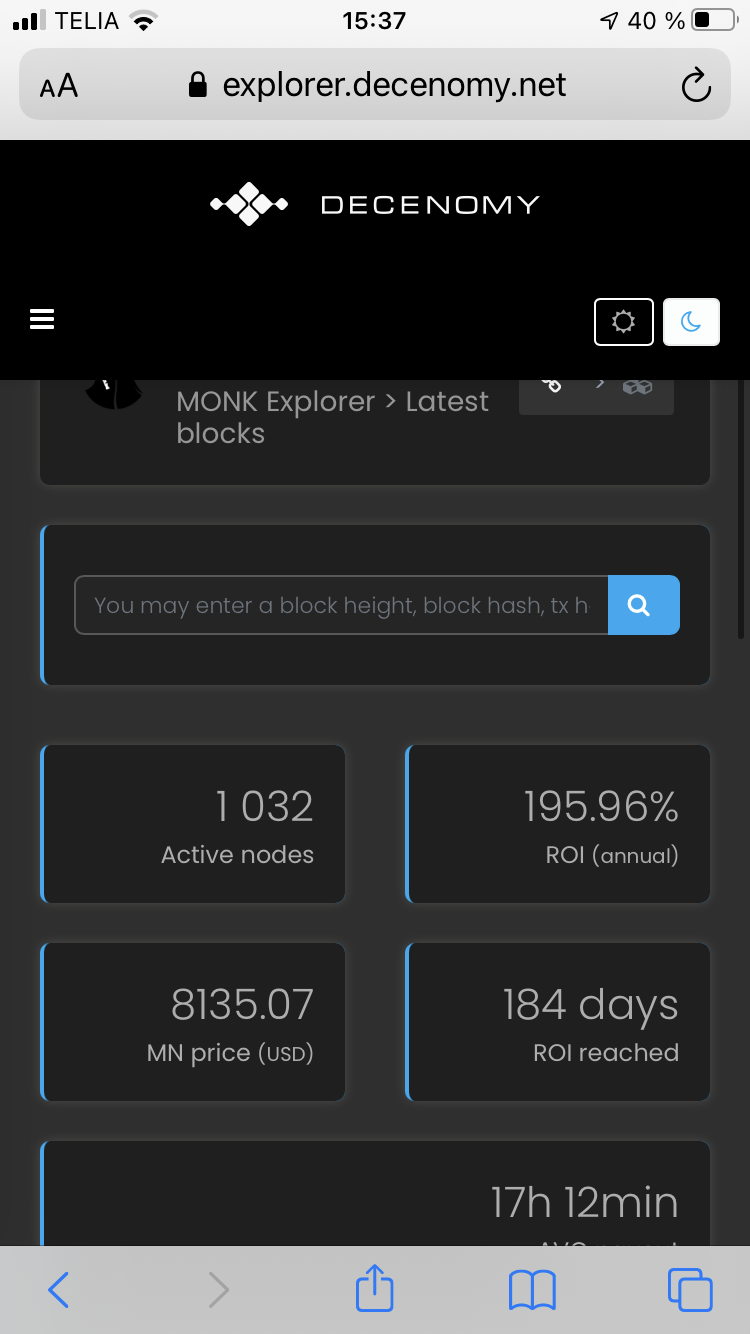Click the blue search magnifier button
This screenshot has height=1334, width=750.
pyautogui.click(x=643, y=605)
